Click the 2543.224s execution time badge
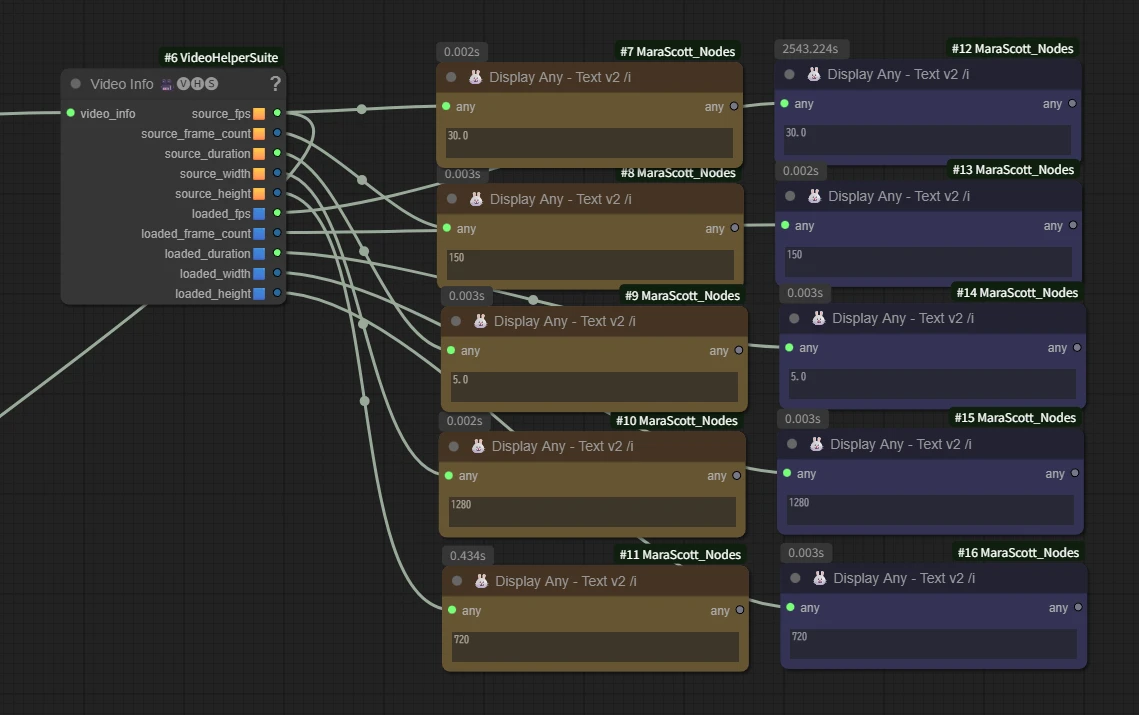This screenshot has height=715, width=1139. click(x=811, y=49)
